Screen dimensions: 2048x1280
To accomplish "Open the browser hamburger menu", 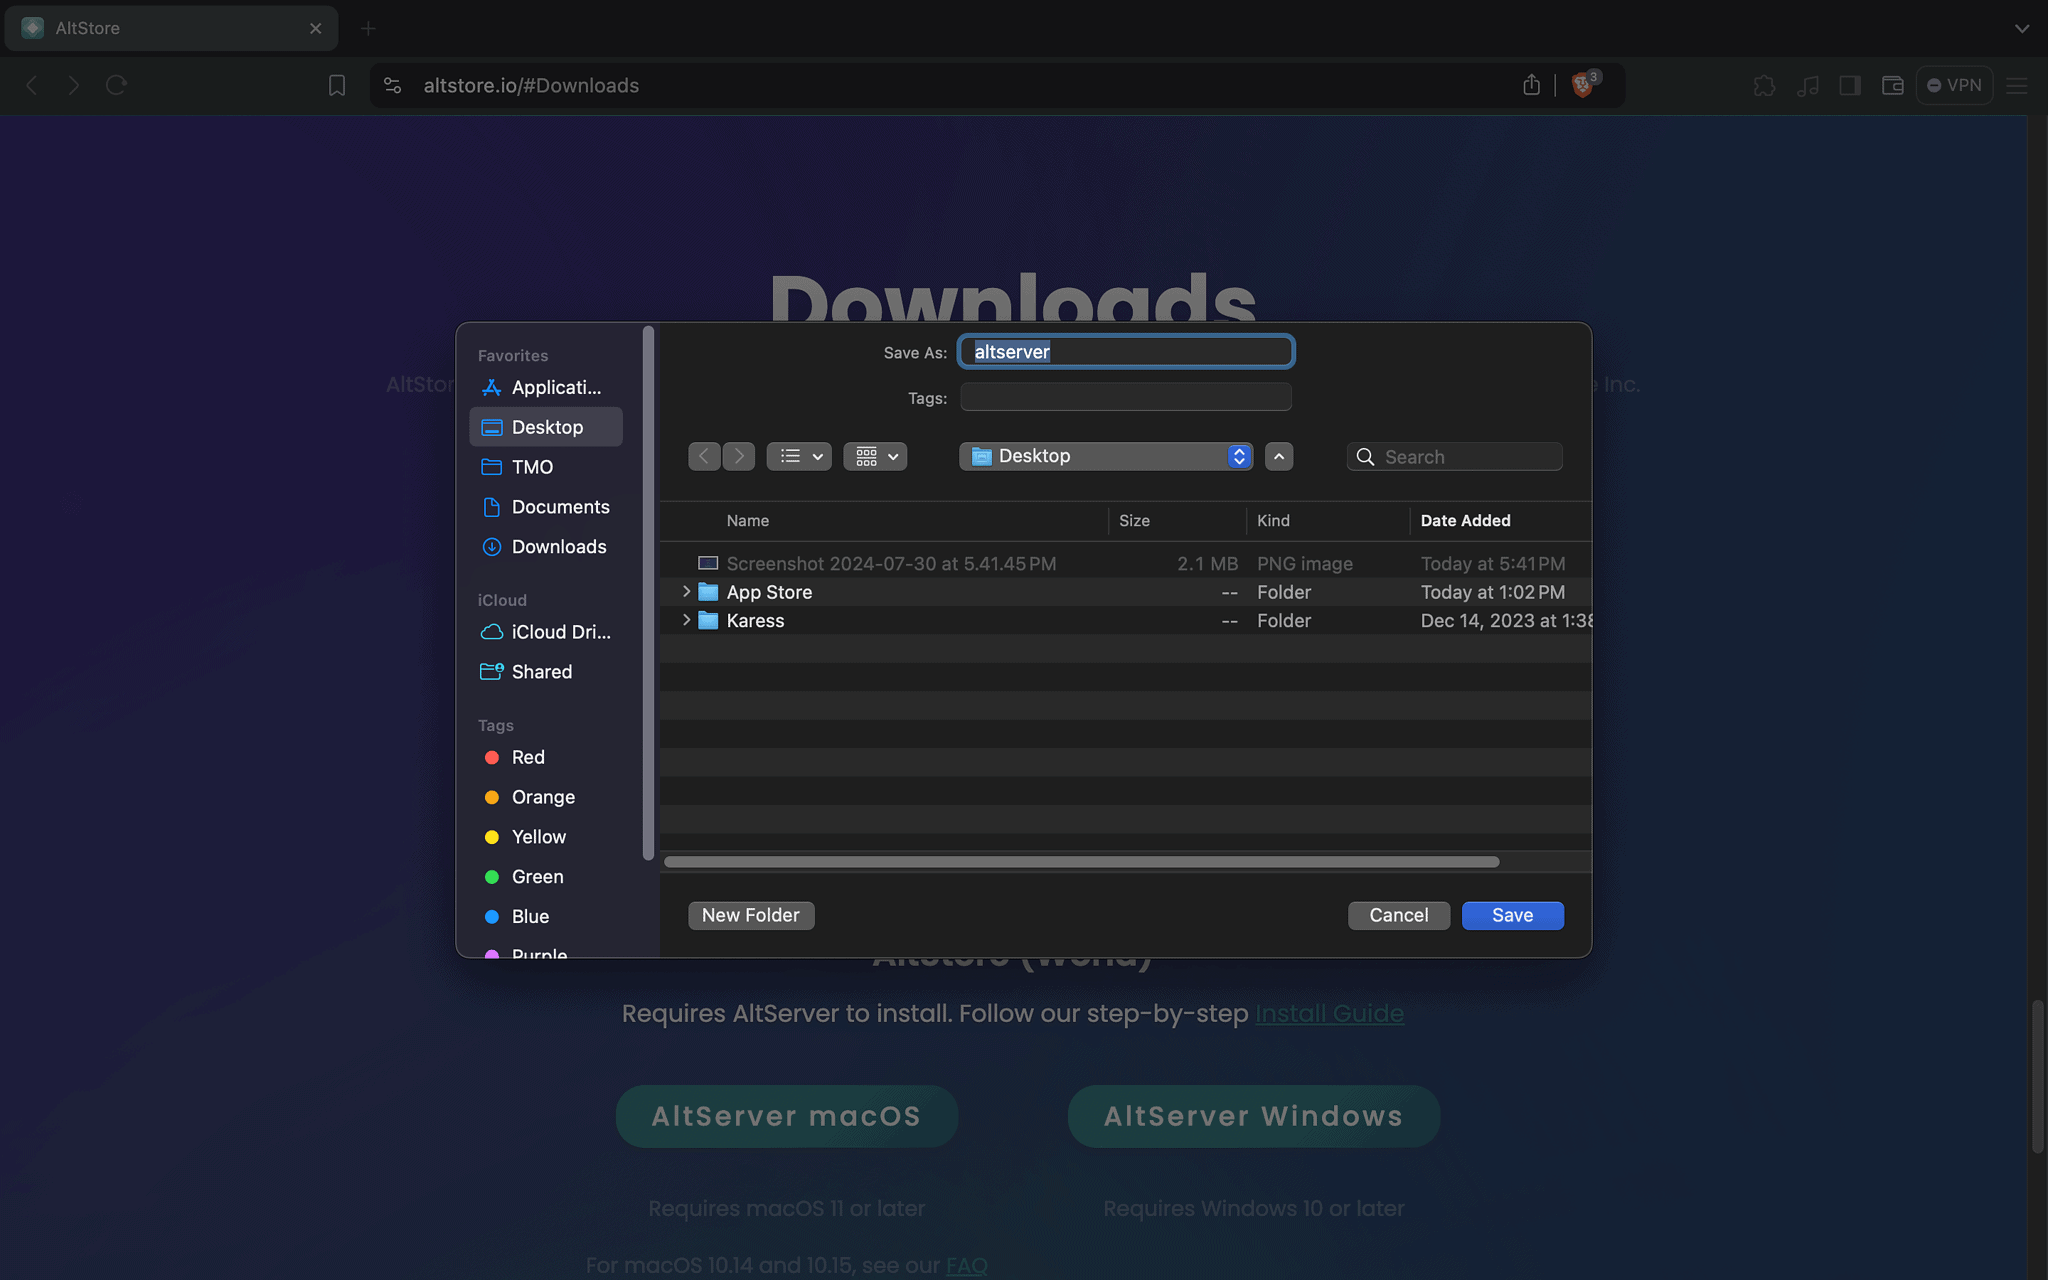I will click(x=2015, y=85).
